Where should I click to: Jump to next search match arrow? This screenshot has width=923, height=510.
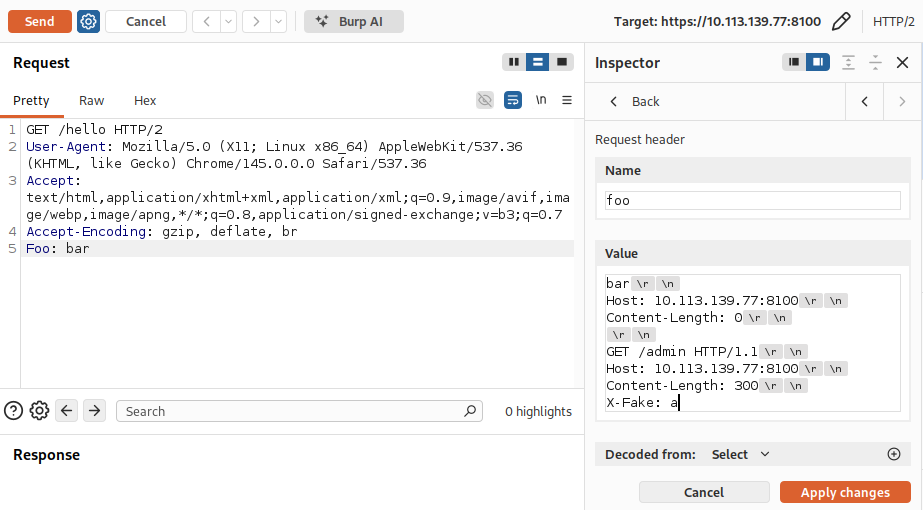[x=94, y=410]
